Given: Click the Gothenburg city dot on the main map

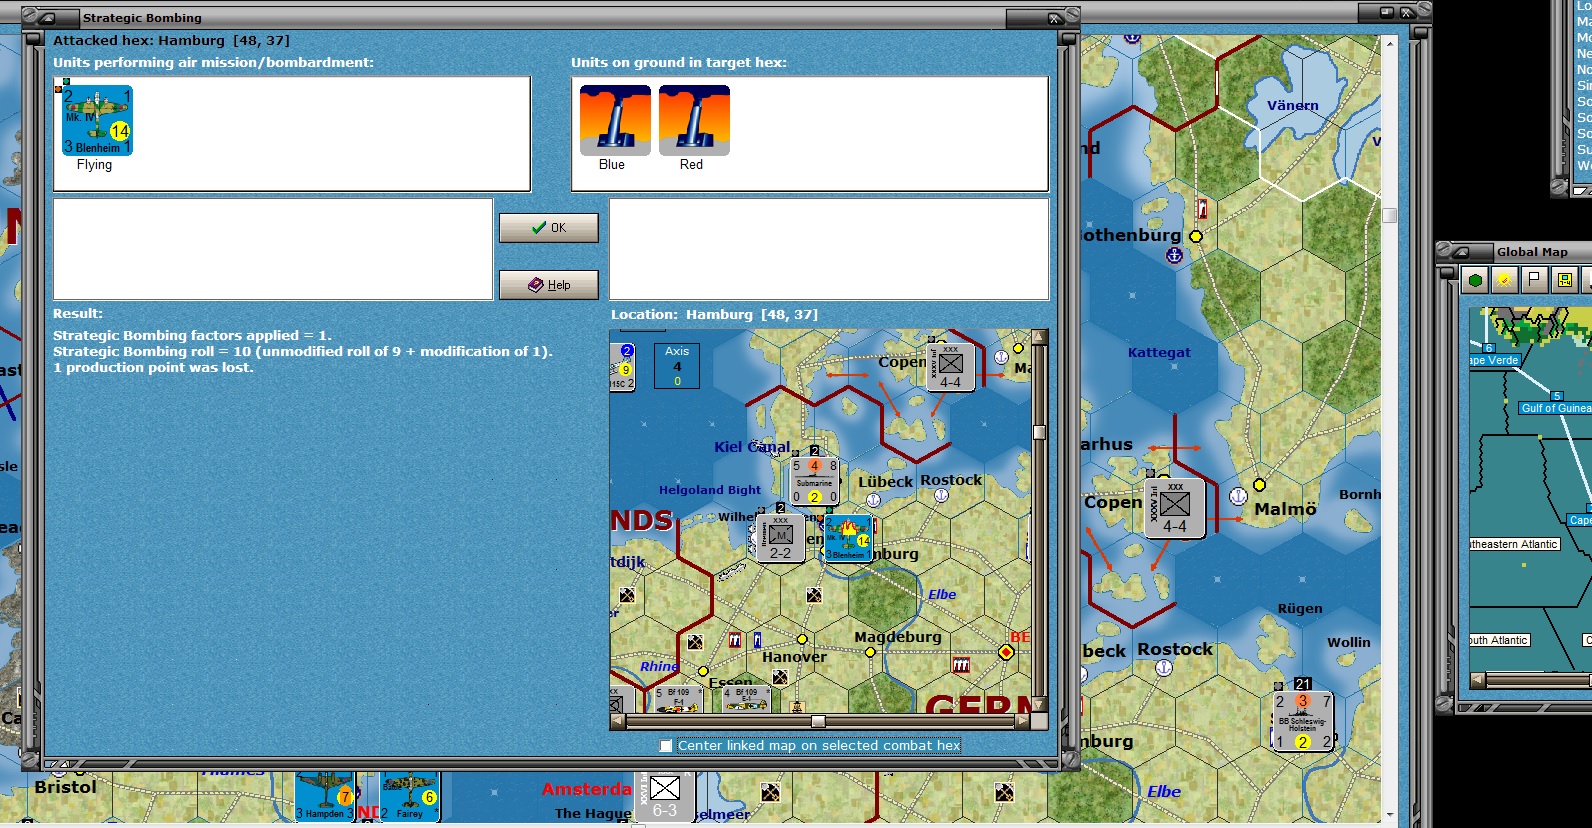Looking at the screenshot, I should pyautogui.click(x=1196, y=237).
